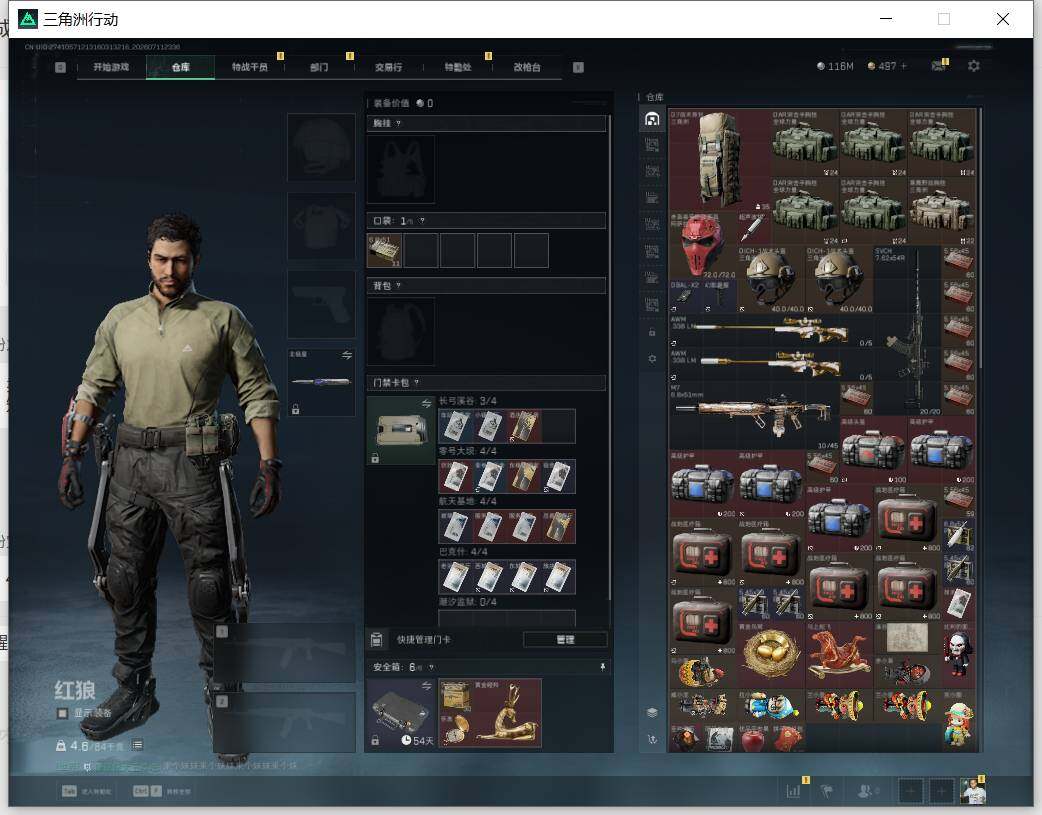Click the empty pistol slot
Image resolution: width=1042 pixels, height=815 pixels.
[321, 304]
